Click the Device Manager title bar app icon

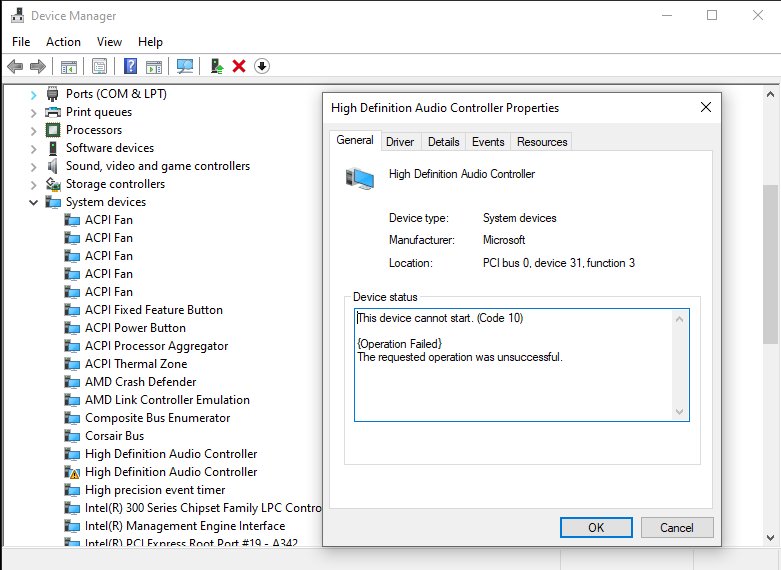(x=17, y=16)
